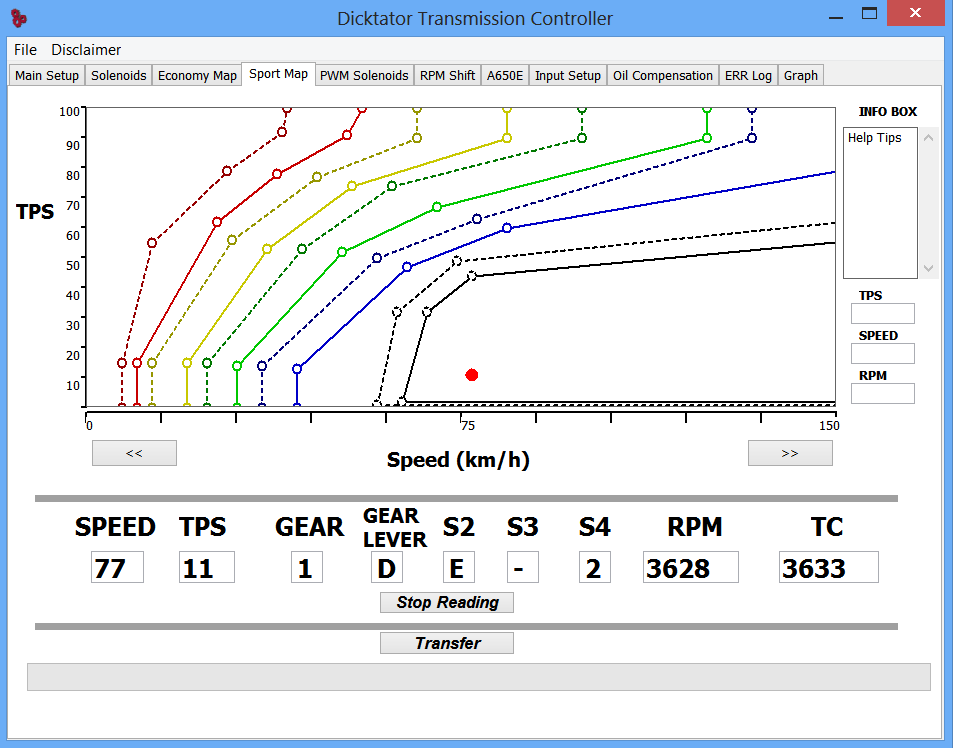
Task: Click the solid yellow curve point at TPS 90
Action: tap(507, 138)
